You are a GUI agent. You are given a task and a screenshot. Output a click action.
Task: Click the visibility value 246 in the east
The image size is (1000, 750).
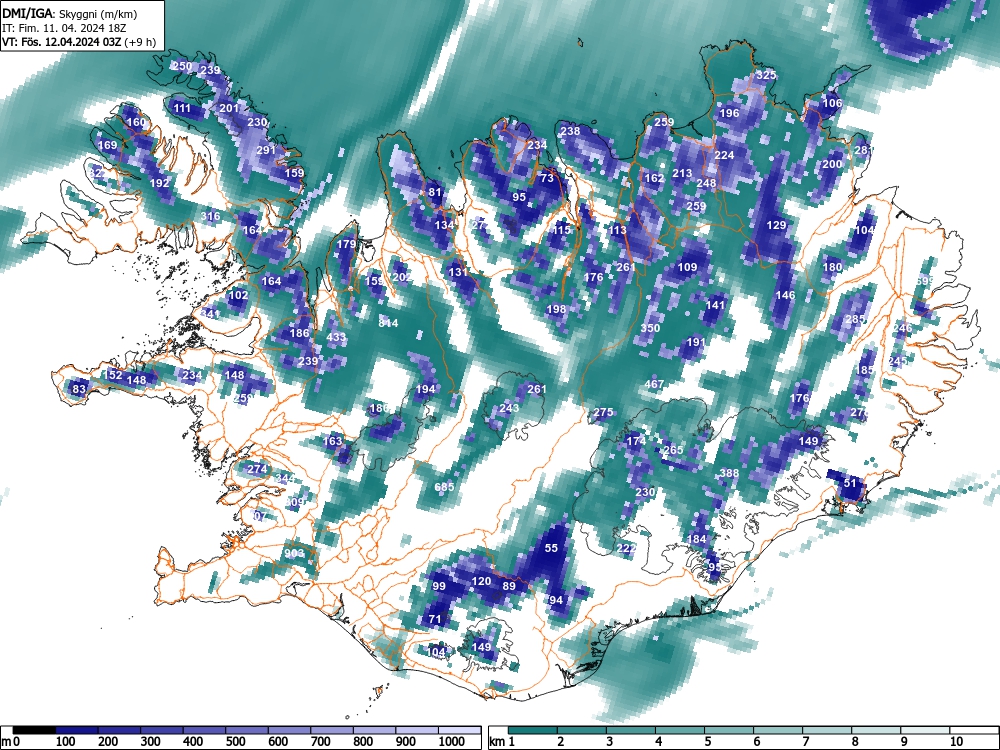(x=902, y=328)
